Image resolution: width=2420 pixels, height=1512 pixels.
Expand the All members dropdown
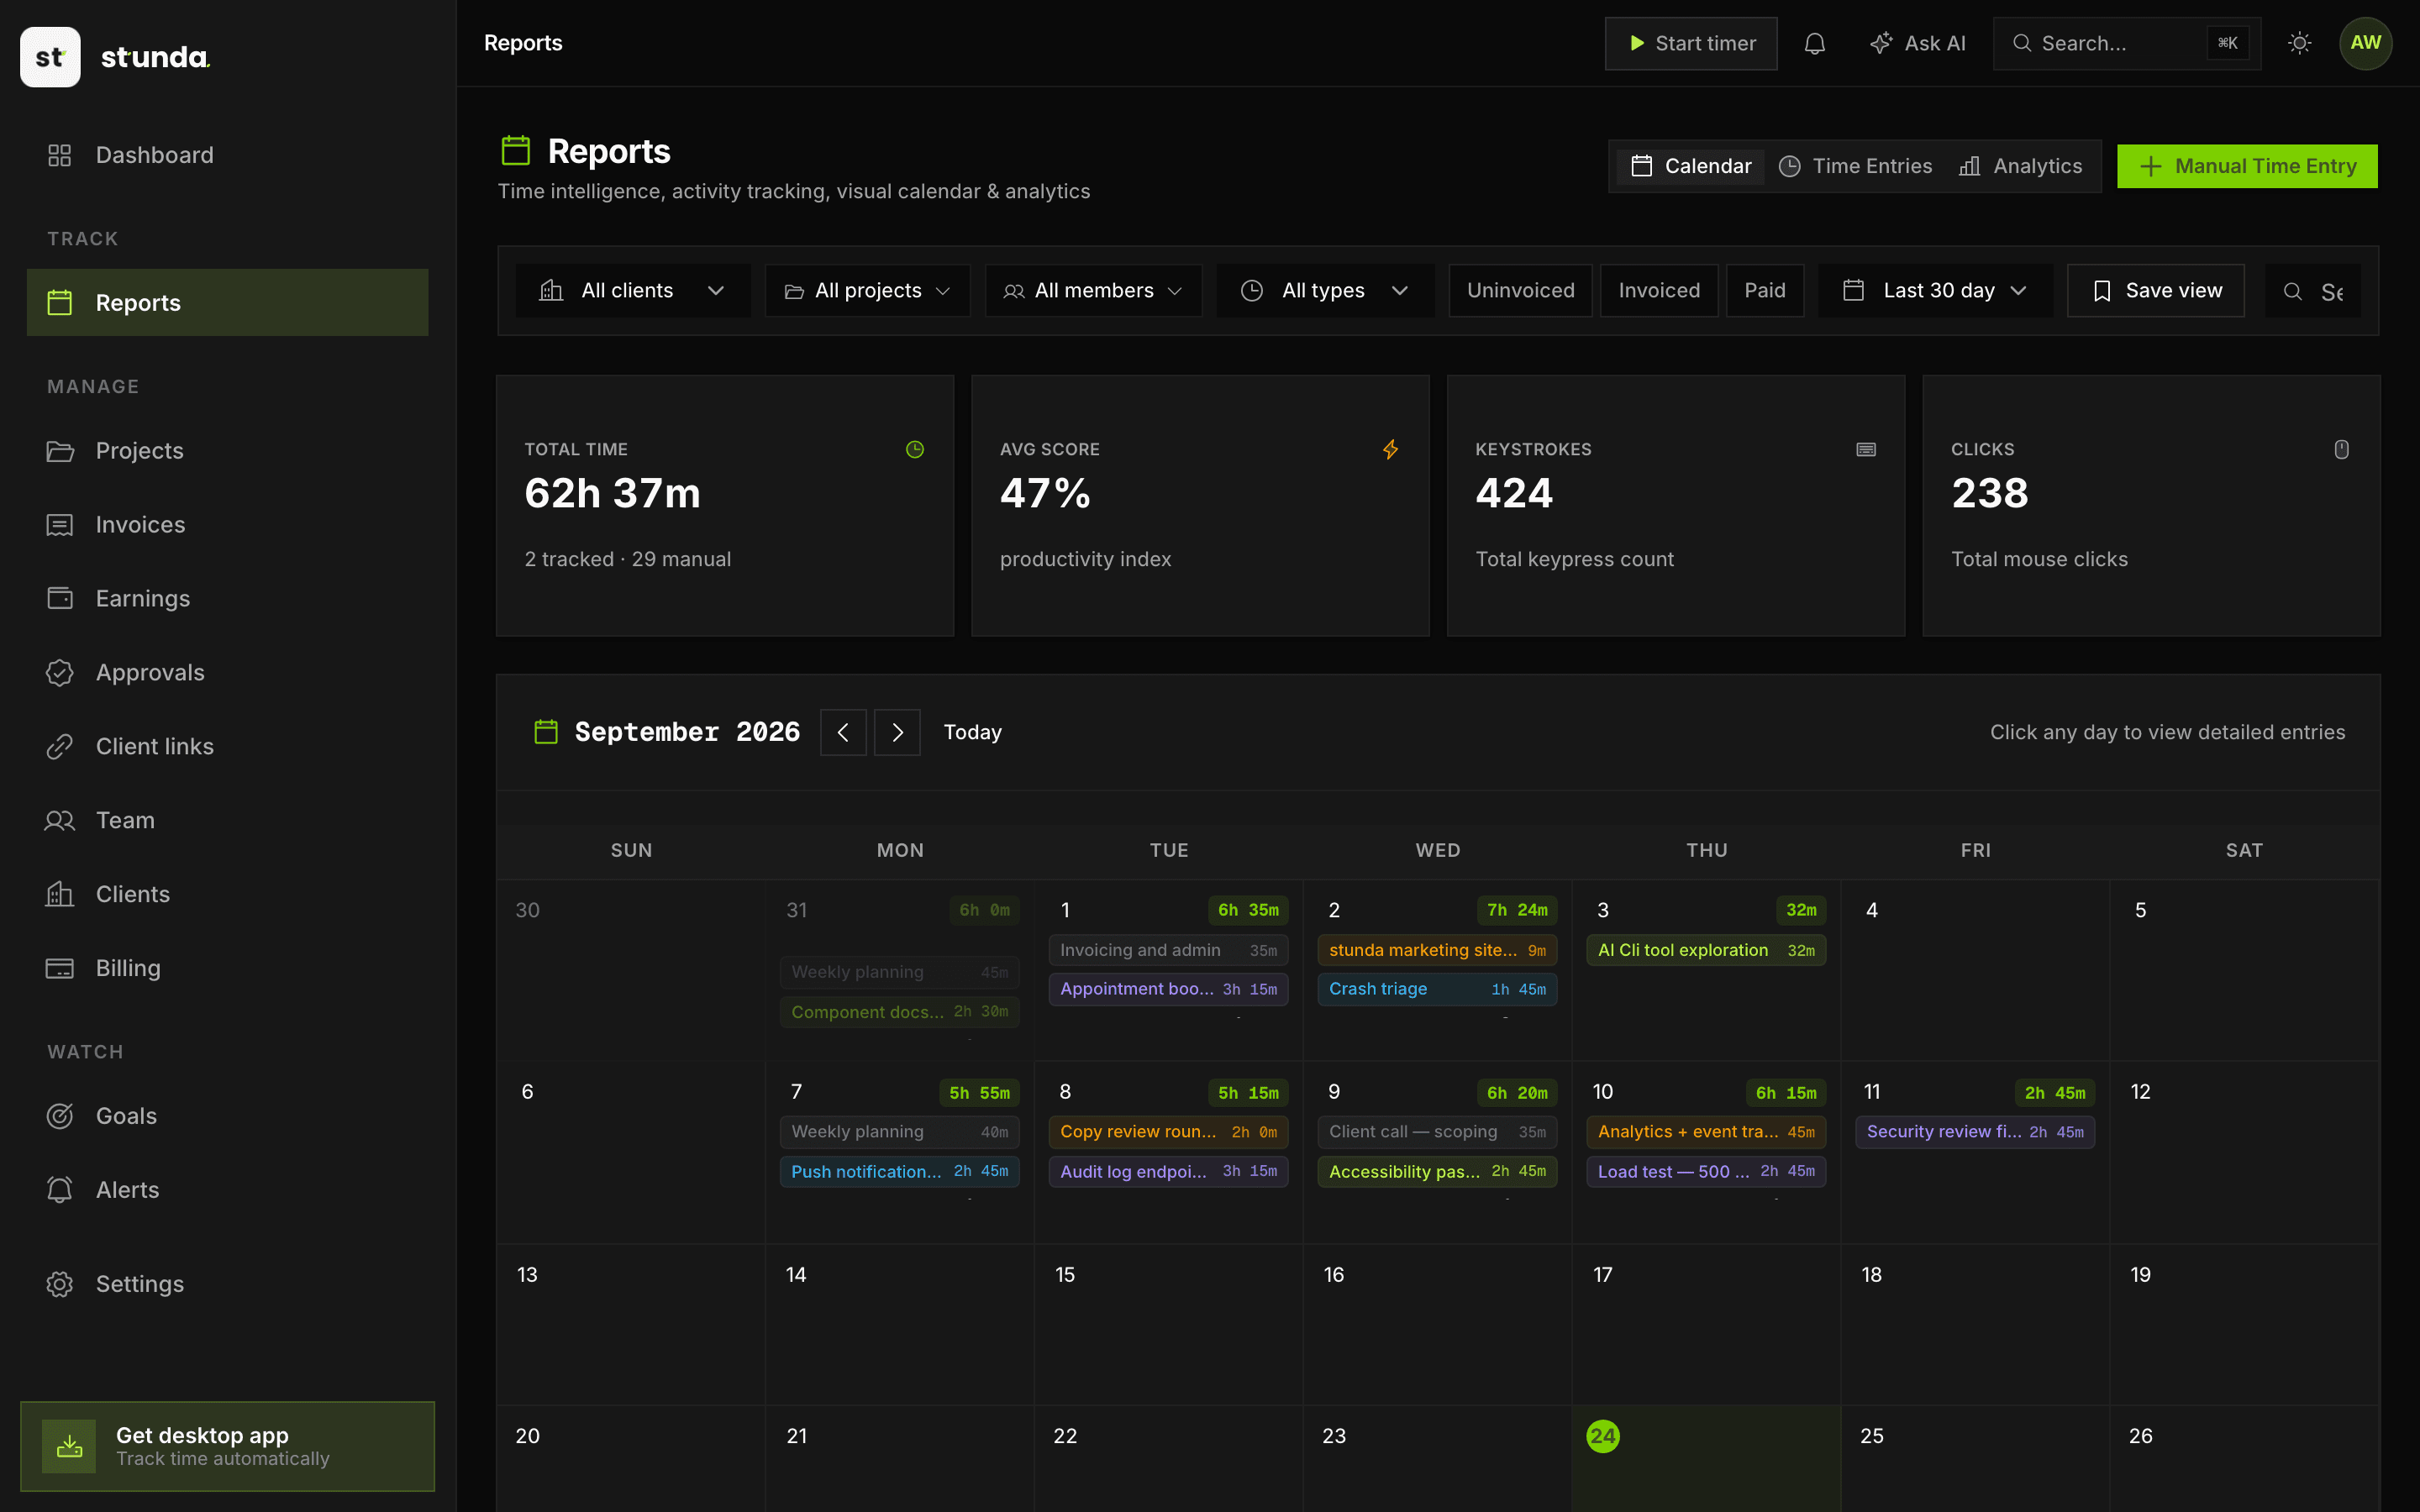click(1093, 291)
